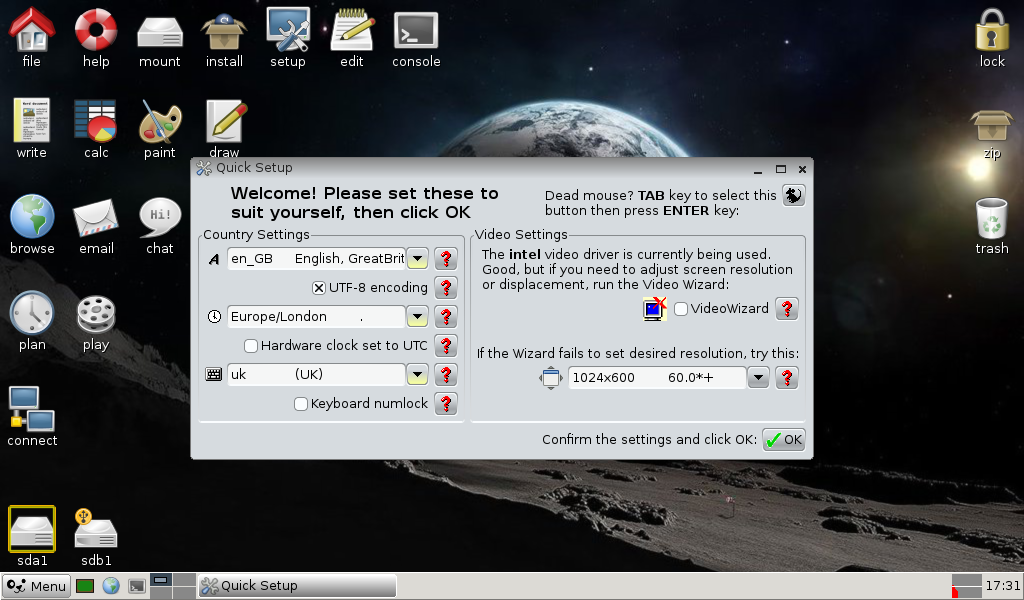Viewport: 1024px width, 600px height.
Task: Click the en_GB English locale field
Action: tap(317, 259)
